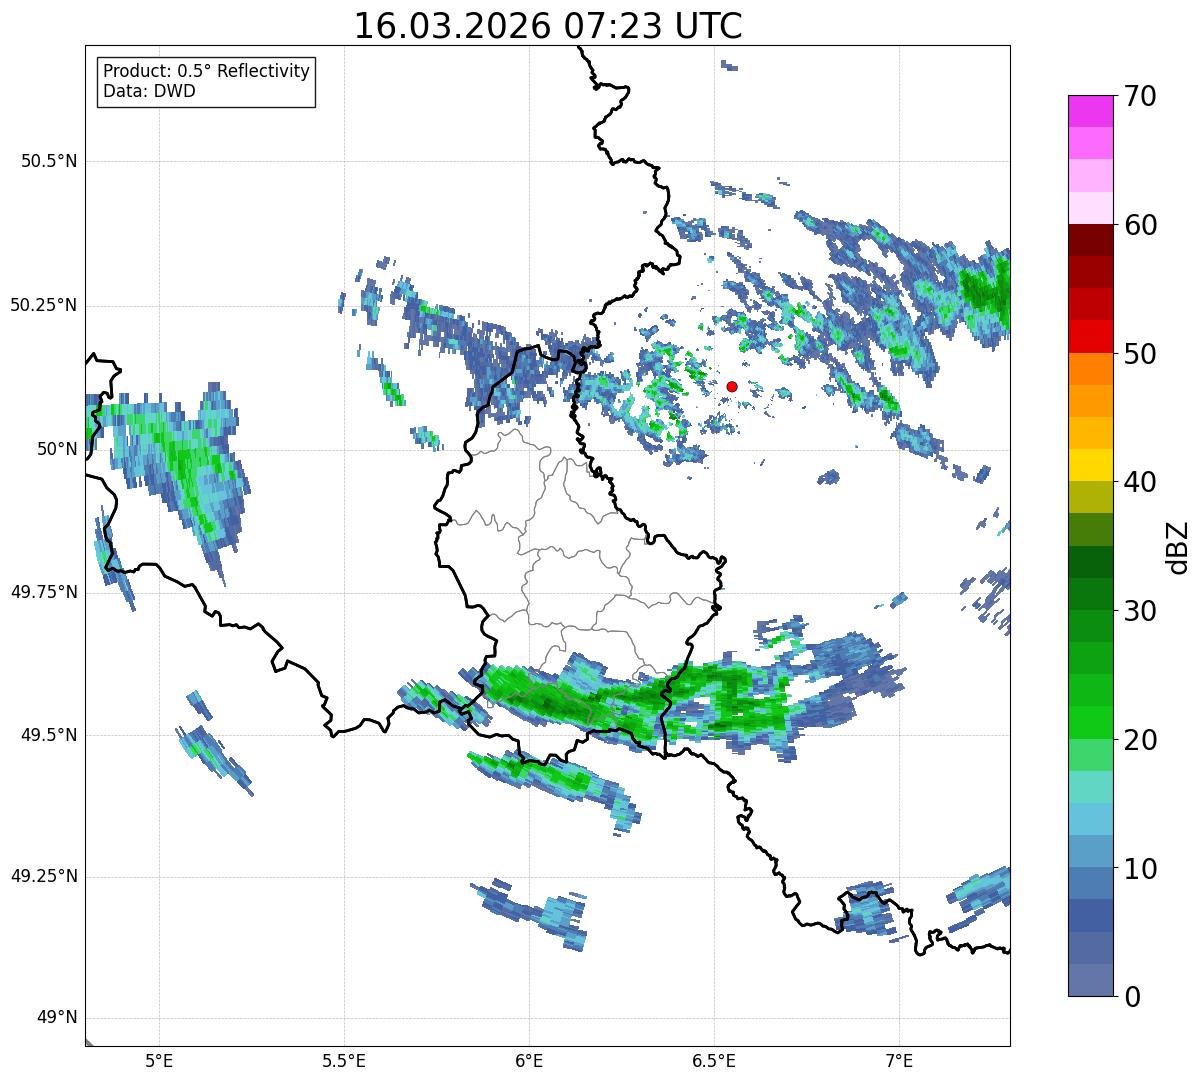This screenshot has height=1081, width=1202.
Task: Click the 5.5°E longitude tick label
Action: [x=344, y=1060]
